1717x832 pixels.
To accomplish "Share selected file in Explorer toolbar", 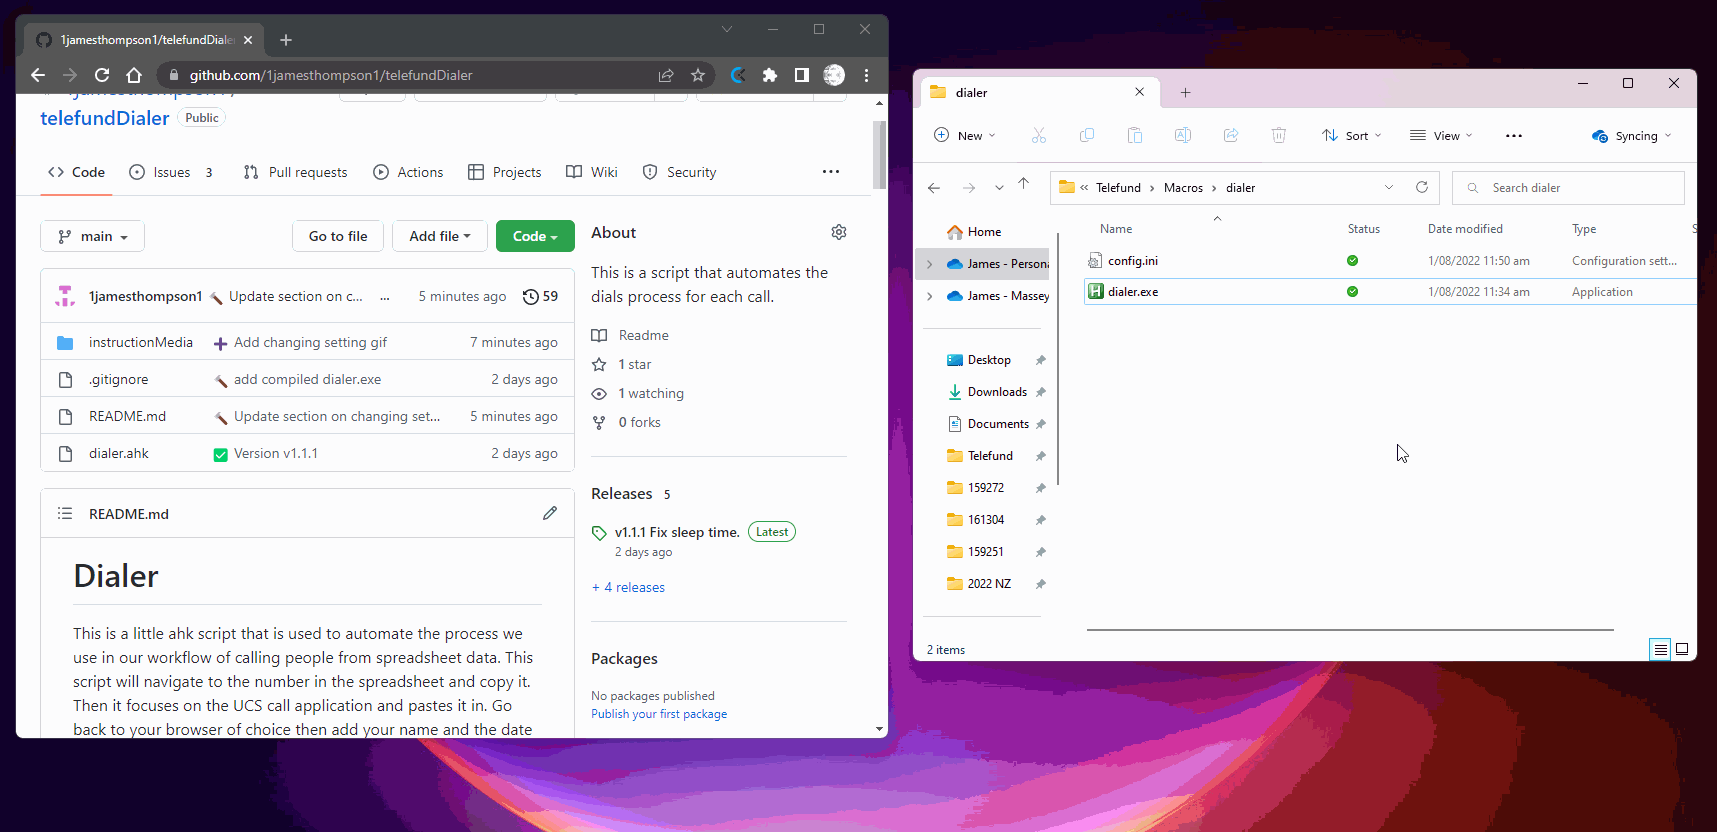I will point(1231,135).
